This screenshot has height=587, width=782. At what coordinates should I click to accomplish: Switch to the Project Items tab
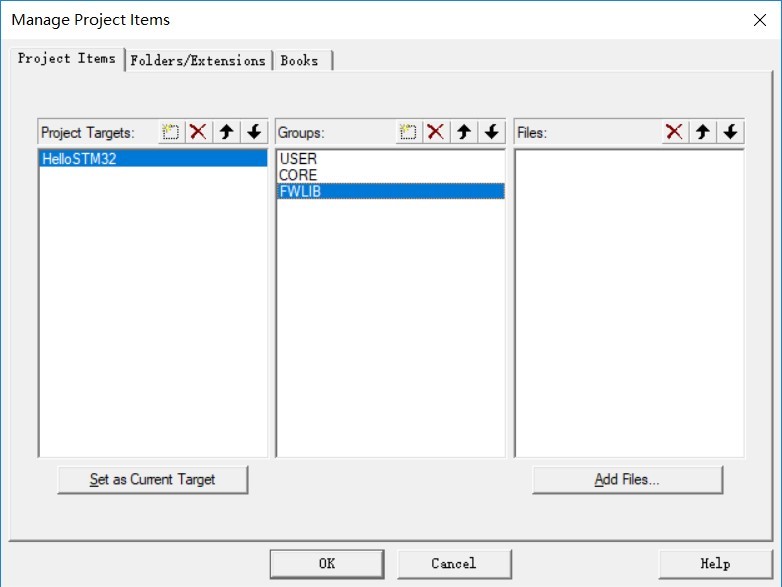pos(67,59)
